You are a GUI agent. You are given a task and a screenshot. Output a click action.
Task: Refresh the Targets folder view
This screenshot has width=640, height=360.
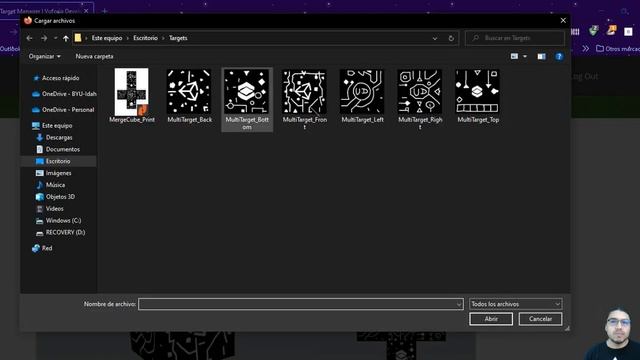coord(451,38)
